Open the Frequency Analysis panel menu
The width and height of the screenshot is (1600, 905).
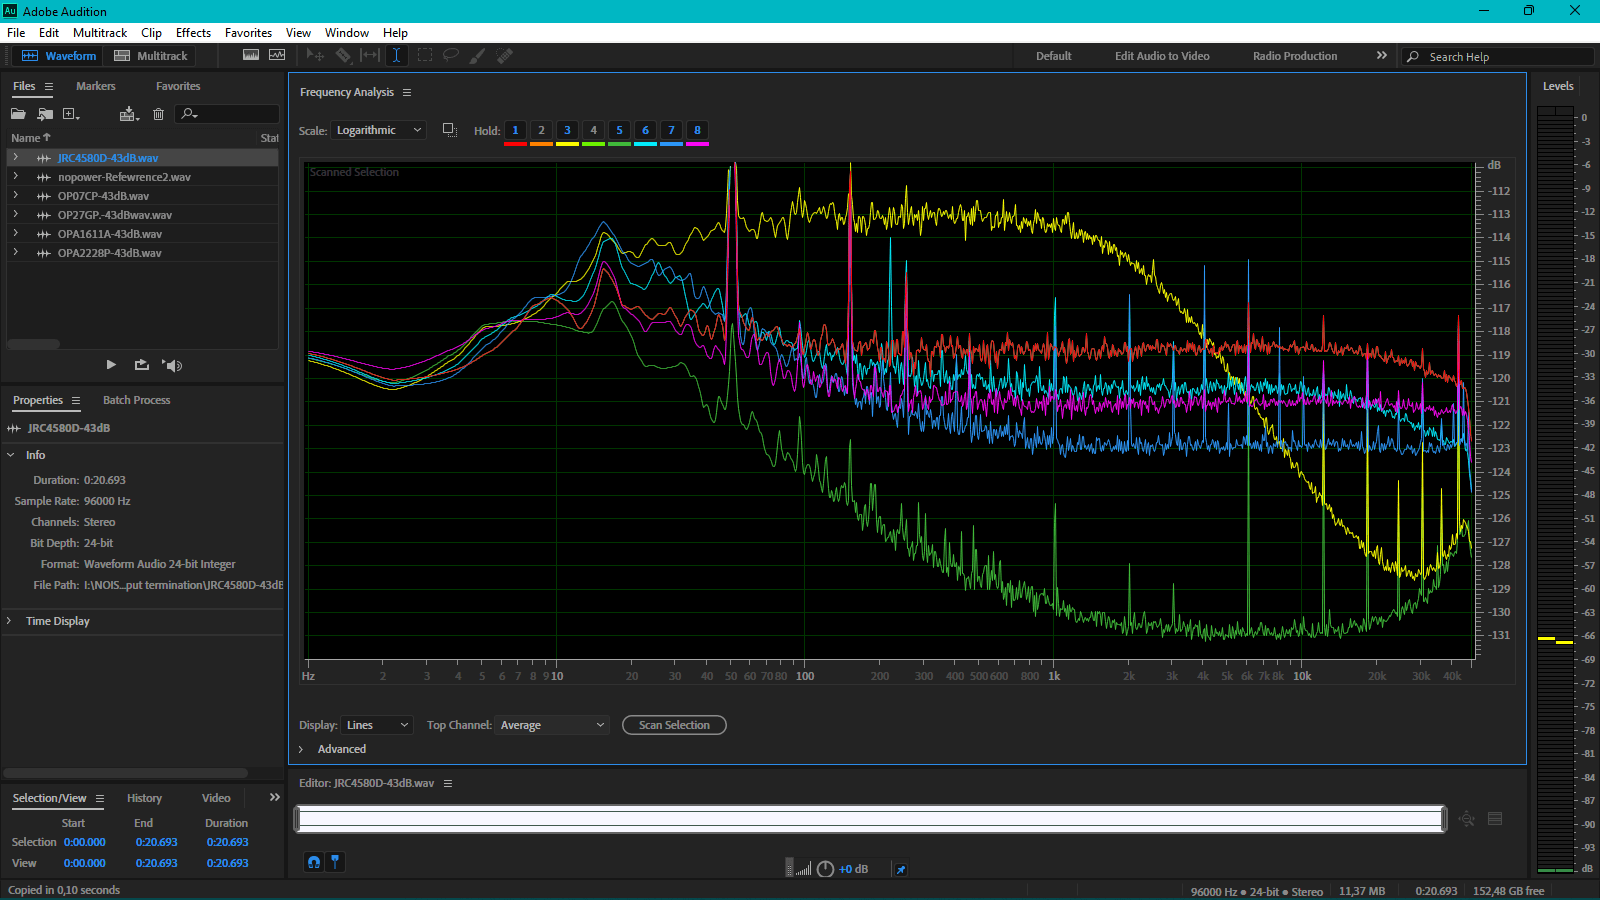pos(407,92)
